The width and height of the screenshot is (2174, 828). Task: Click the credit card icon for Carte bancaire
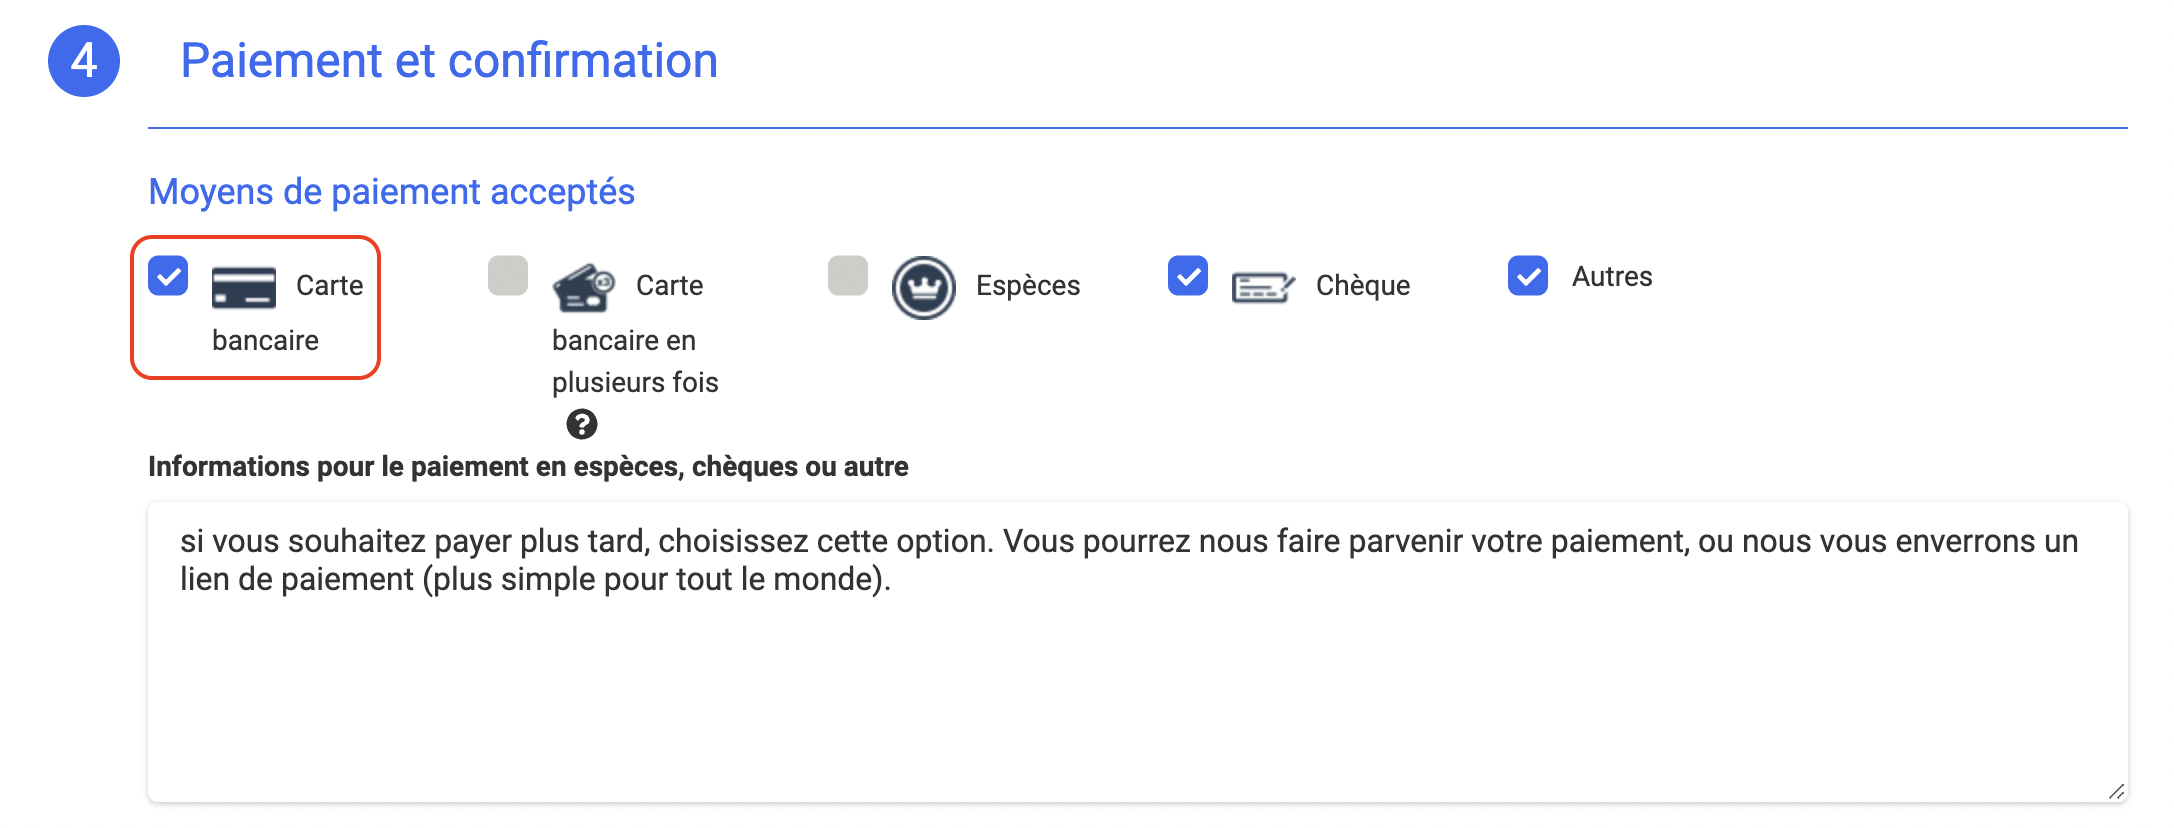[243, 287]
